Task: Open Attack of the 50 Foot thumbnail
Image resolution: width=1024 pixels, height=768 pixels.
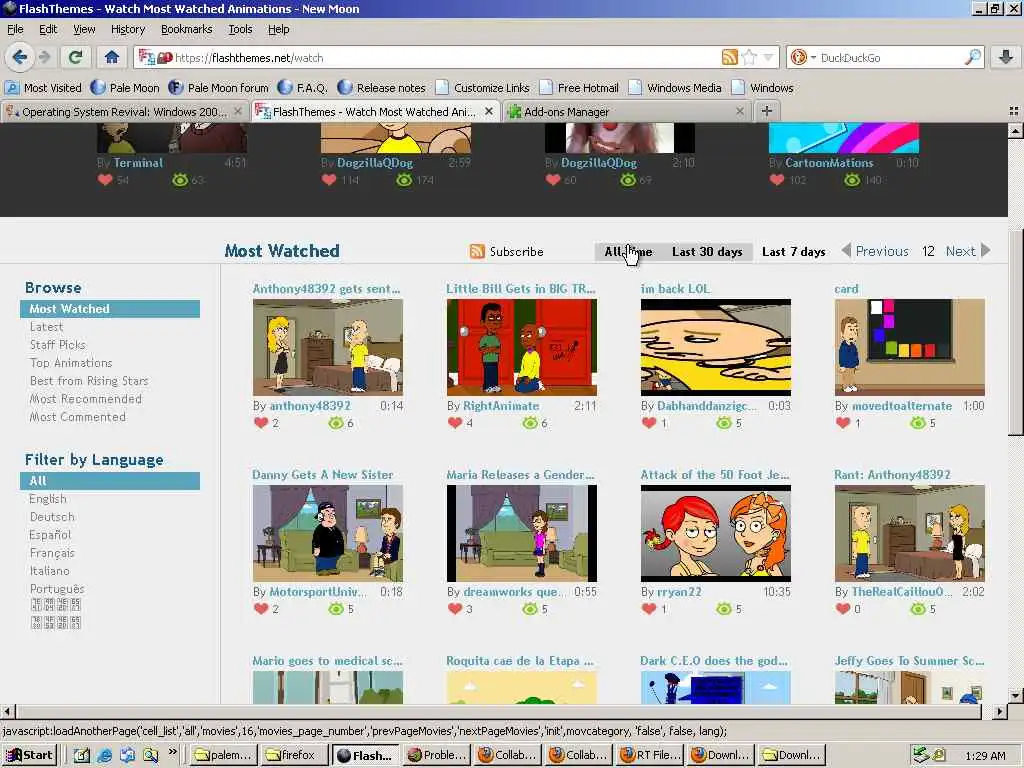Action: (x=716, y=533)
